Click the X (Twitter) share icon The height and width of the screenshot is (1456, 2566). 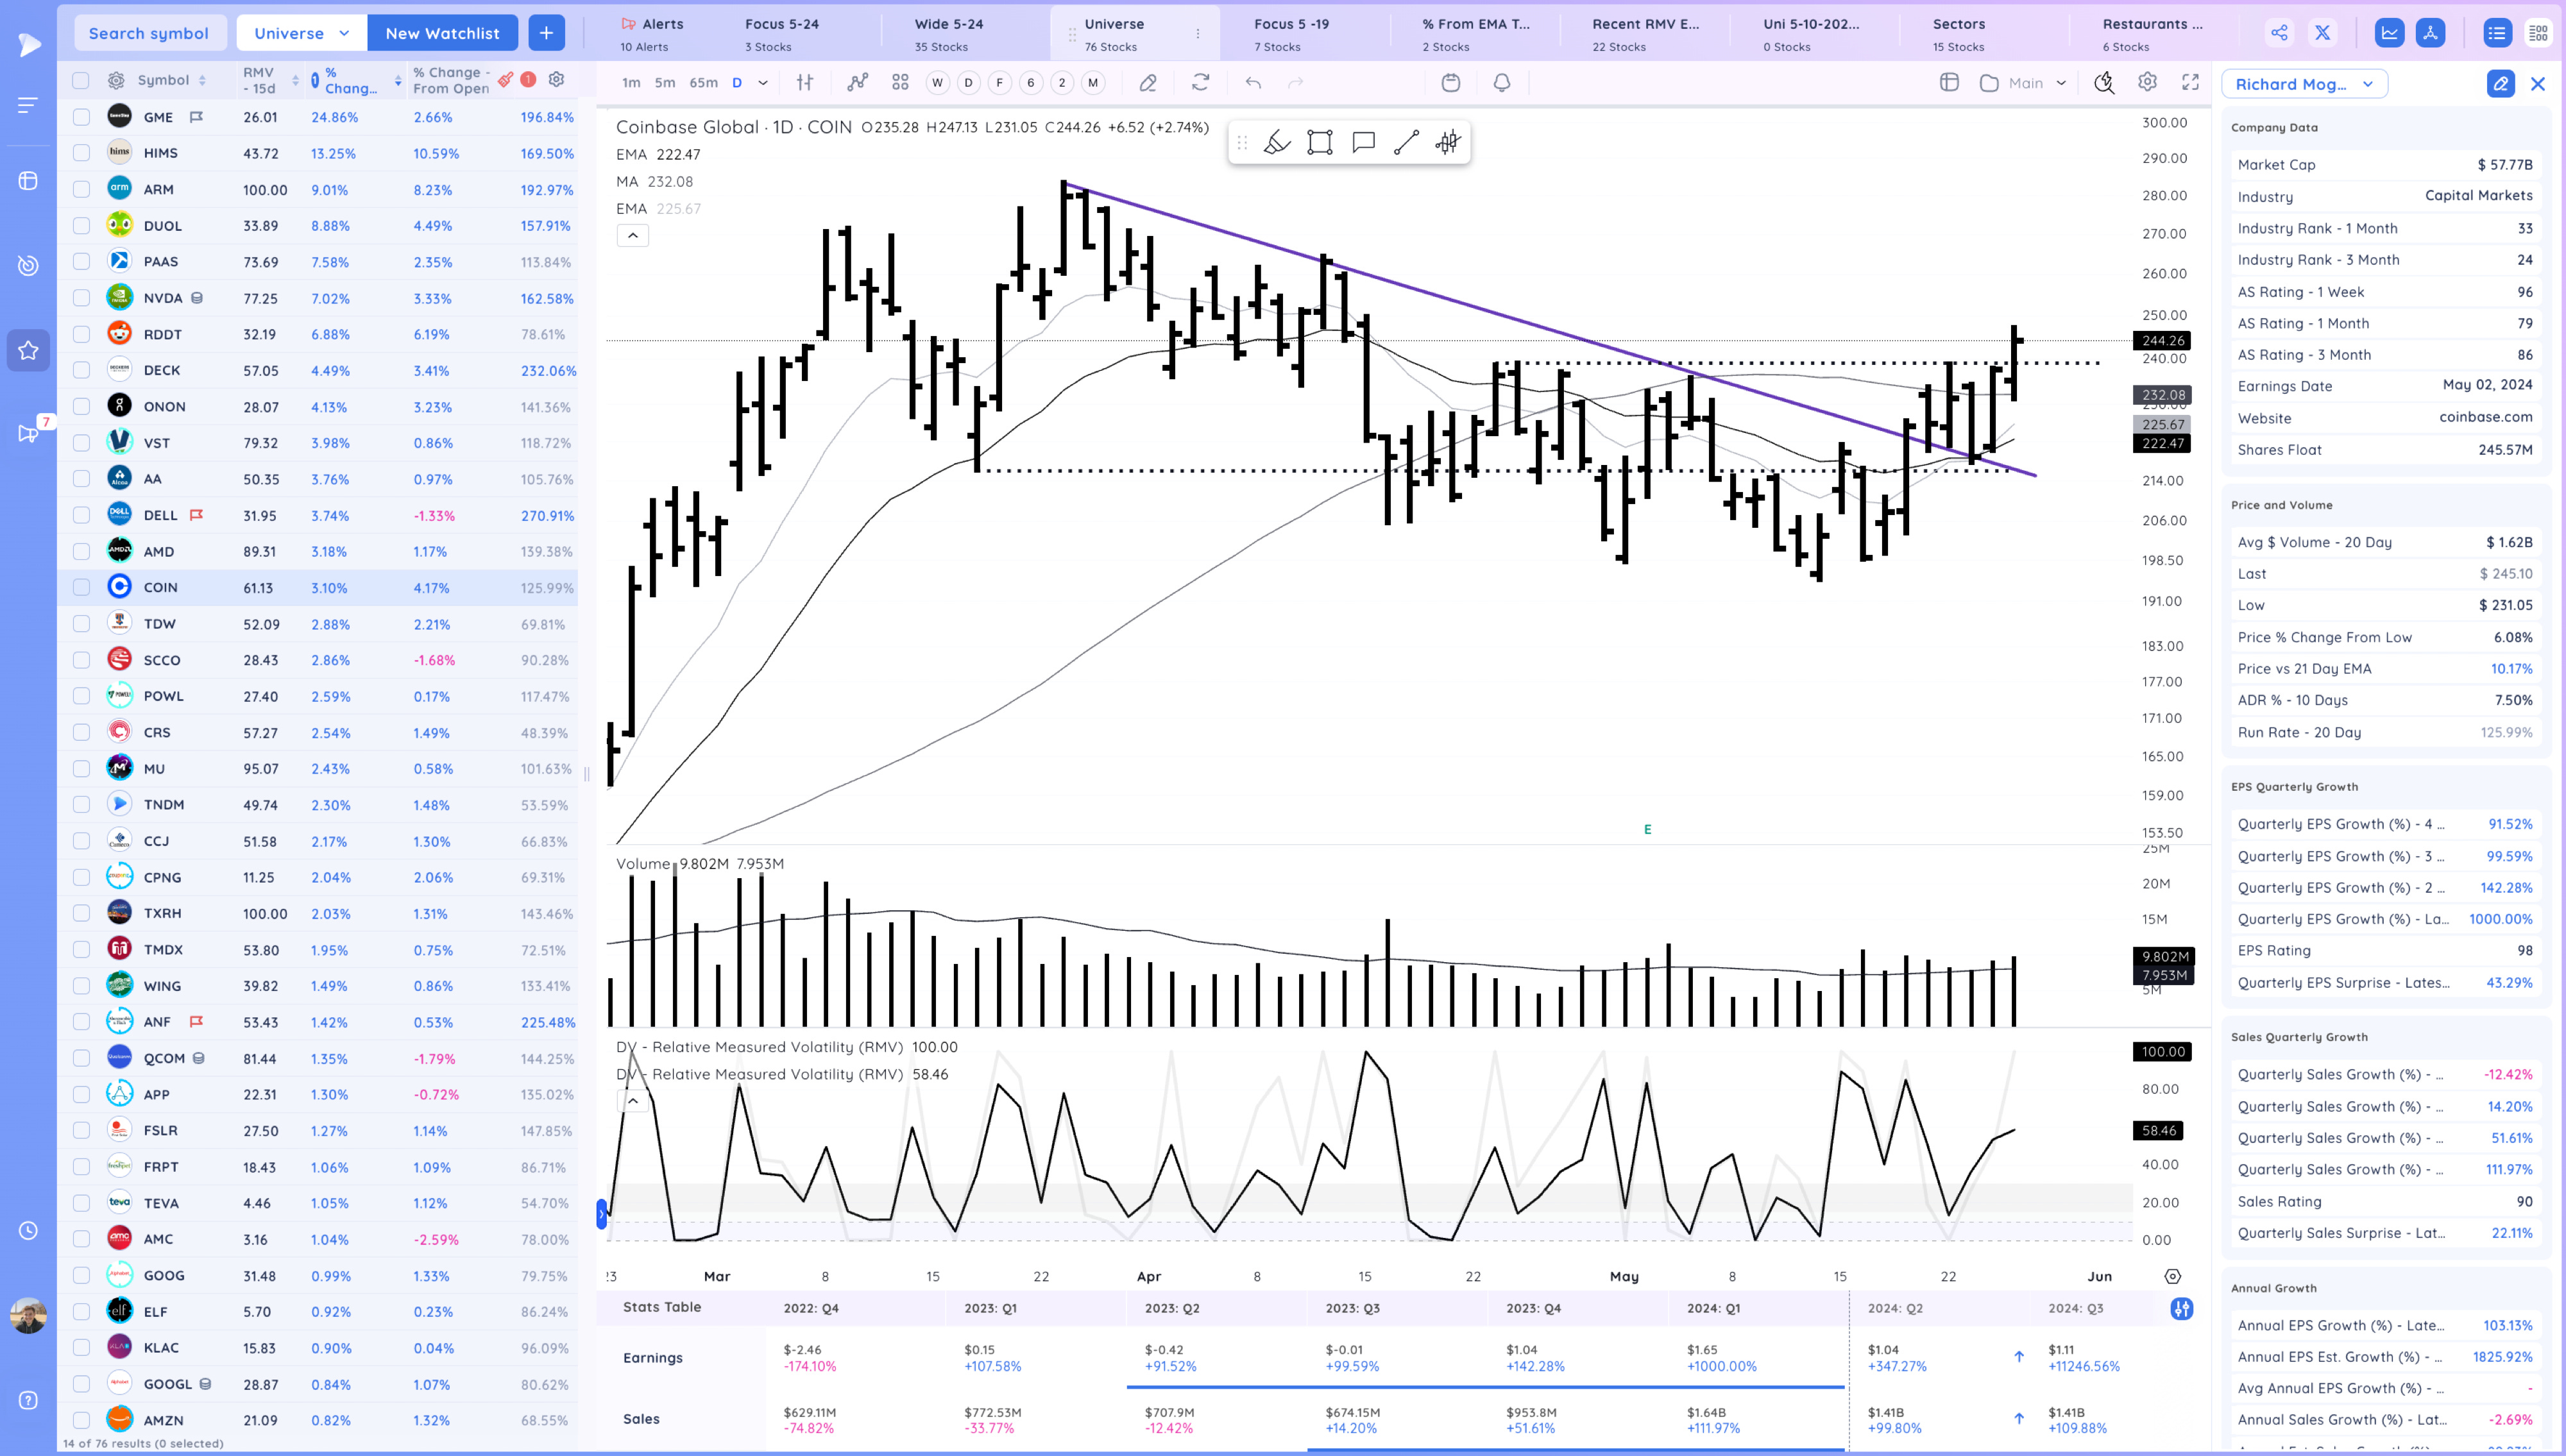tap(2322, 33)
